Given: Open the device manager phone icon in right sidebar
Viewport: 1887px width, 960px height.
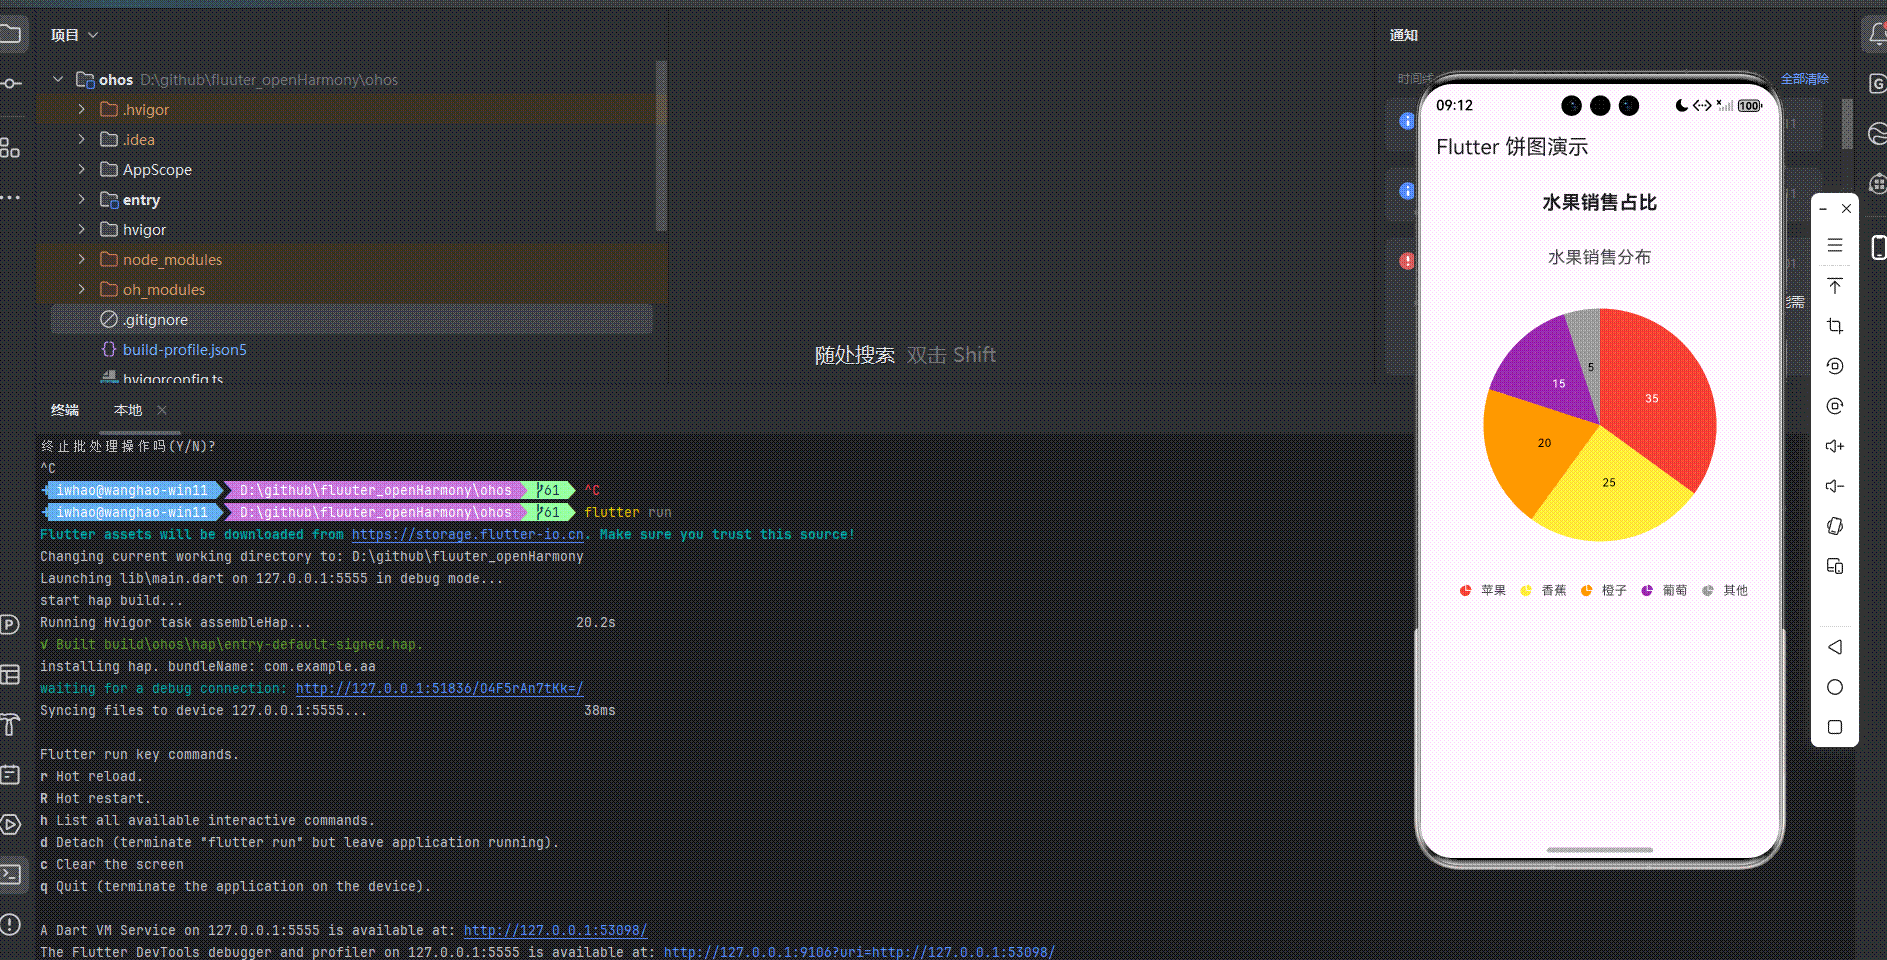Looking at the screenshot, I should point(1878,247).
